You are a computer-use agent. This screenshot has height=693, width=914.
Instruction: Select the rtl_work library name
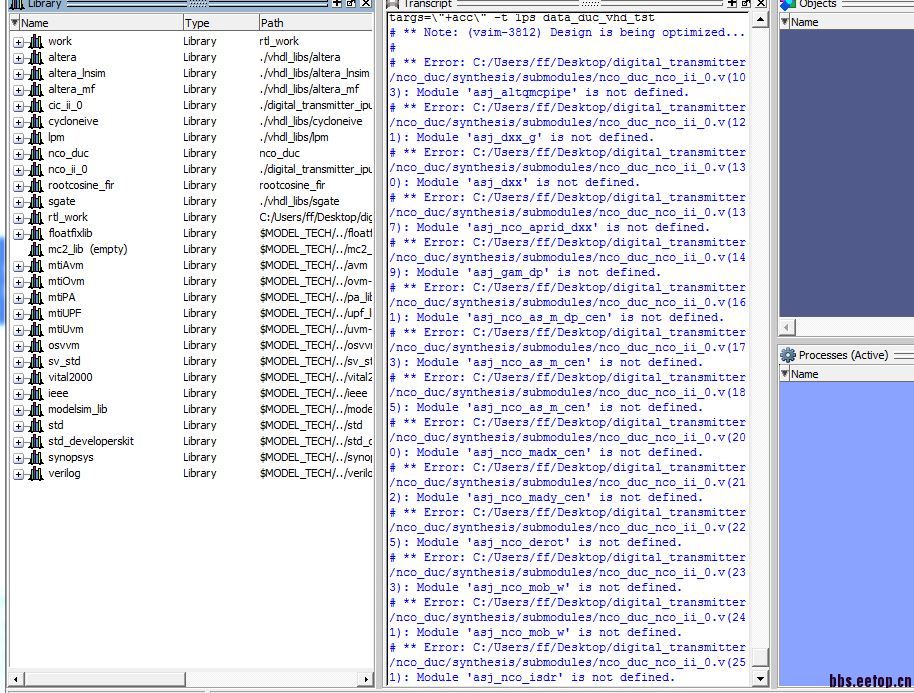[x=68, y=217]
